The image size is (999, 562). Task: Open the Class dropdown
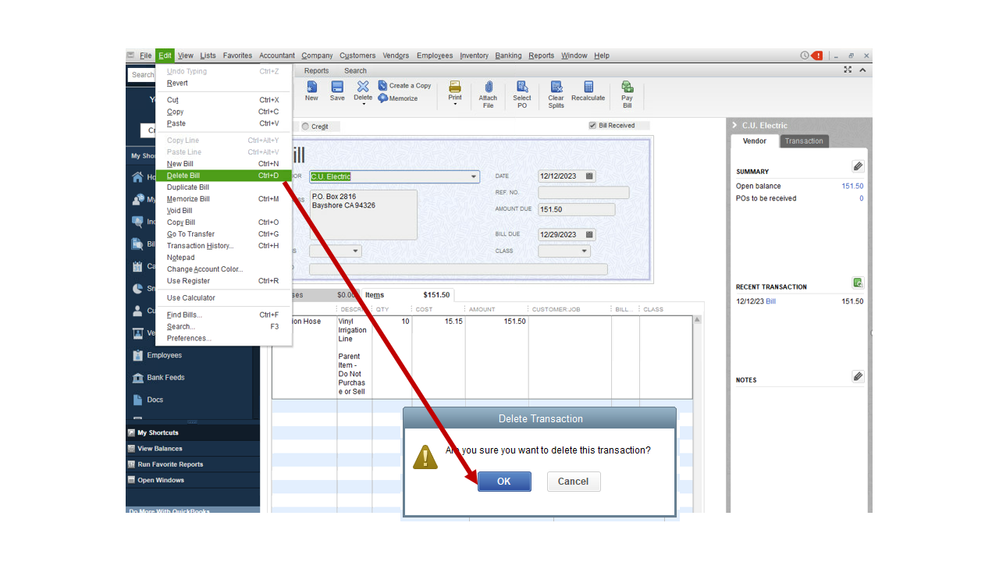(x=584, y=251)
